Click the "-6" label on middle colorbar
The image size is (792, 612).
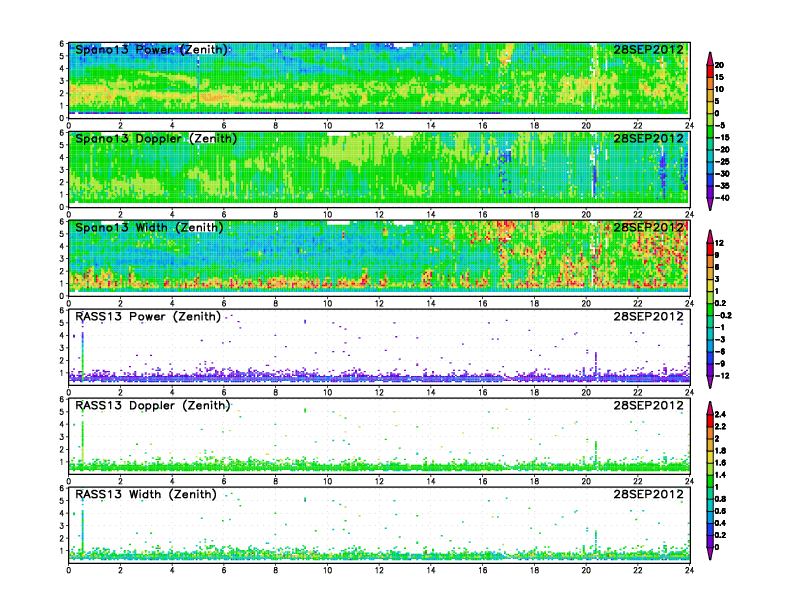tap(720, 351)
